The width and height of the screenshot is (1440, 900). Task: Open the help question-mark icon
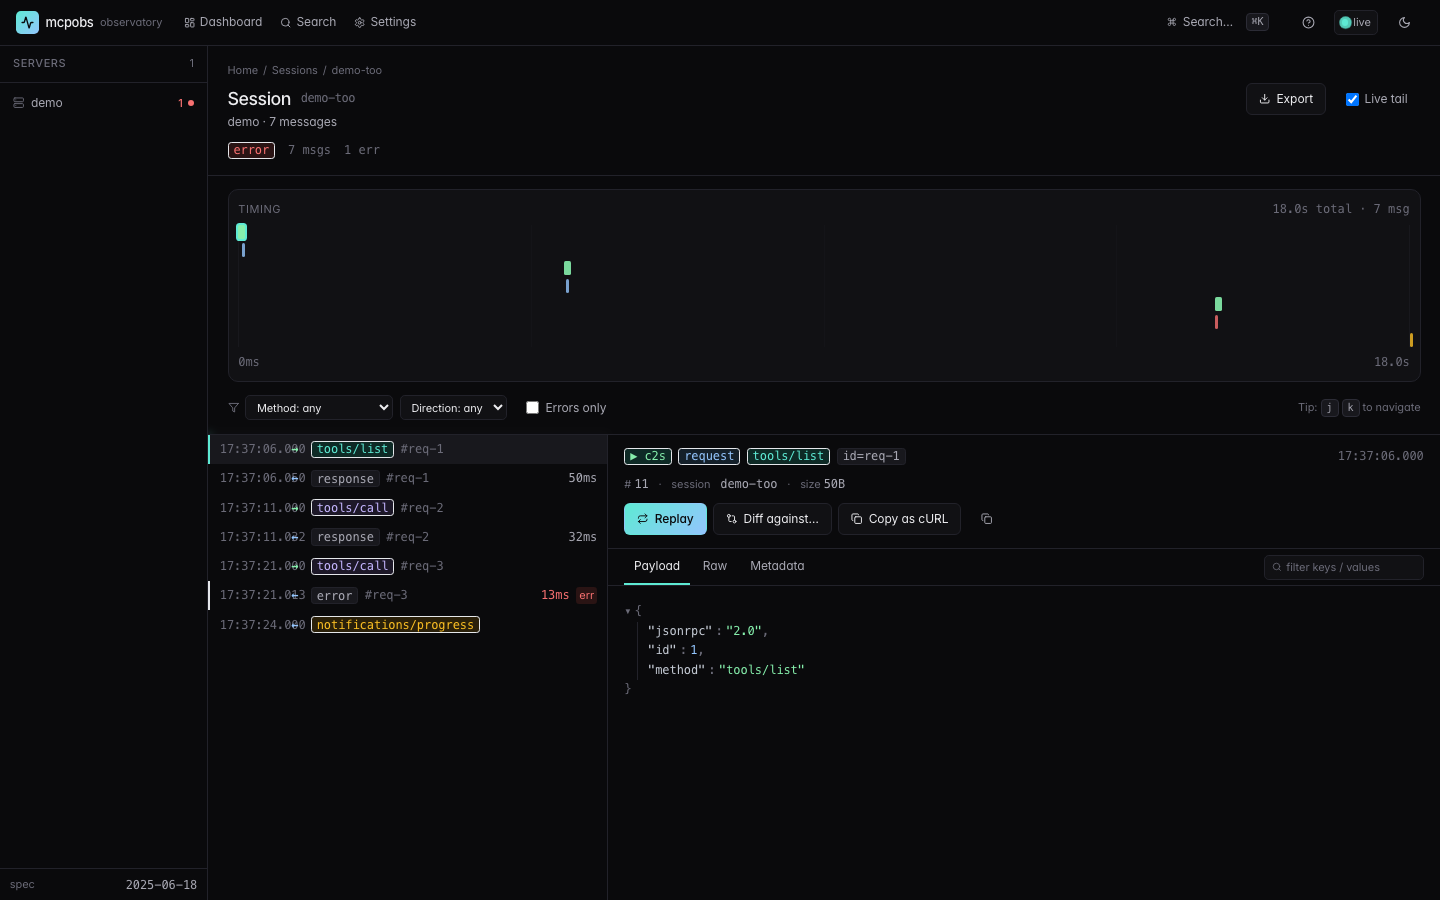click(1308, 22)
